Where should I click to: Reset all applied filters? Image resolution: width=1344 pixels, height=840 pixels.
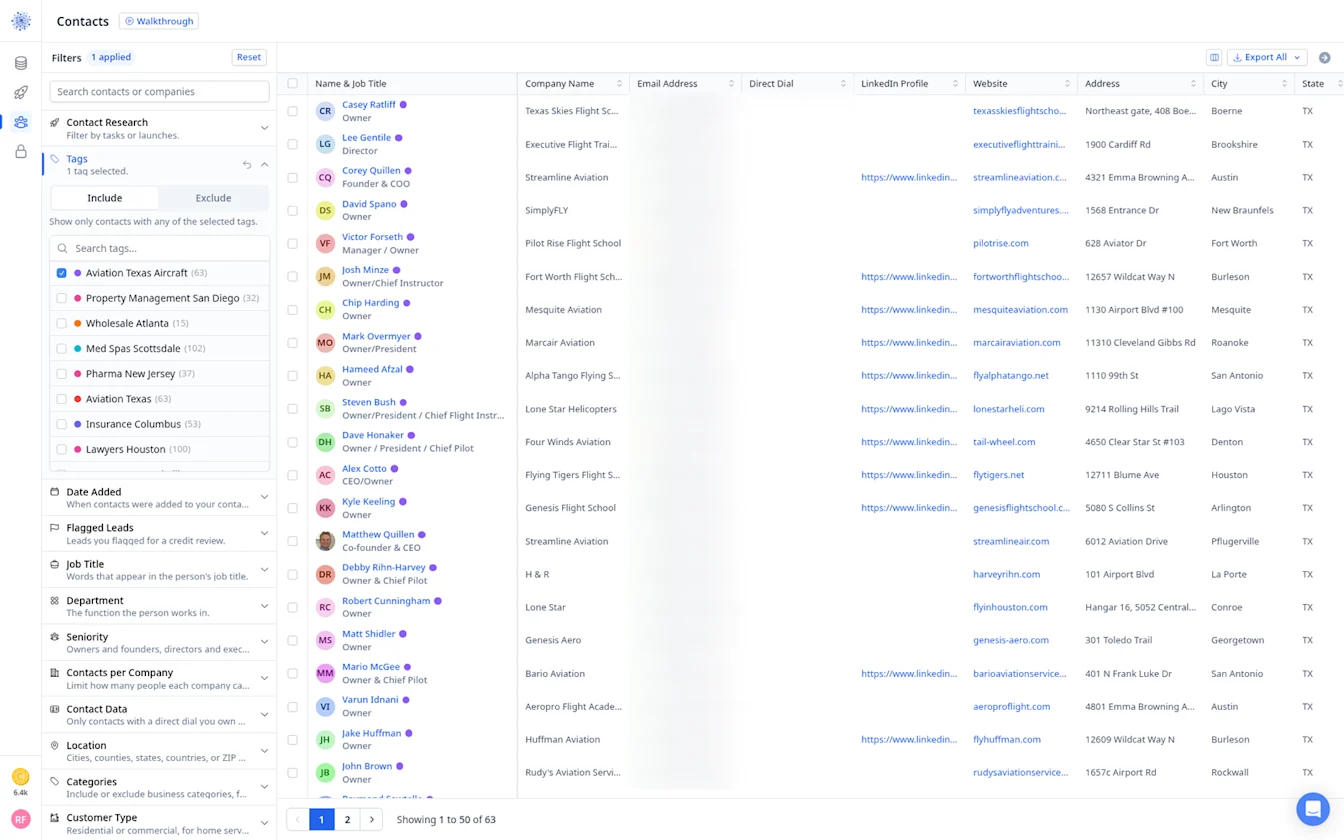click(249, 57)
